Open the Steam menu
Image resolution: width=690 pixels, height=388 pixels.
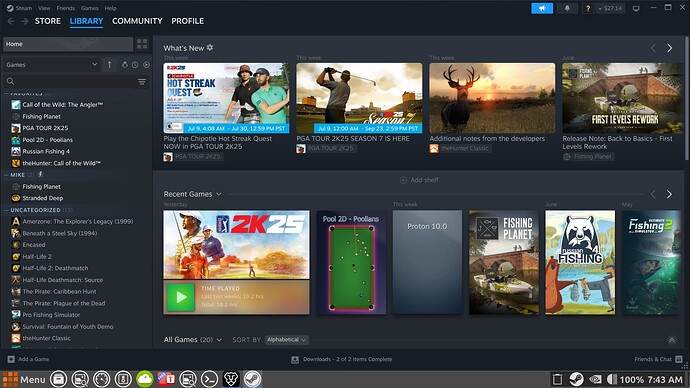(19, 8)
